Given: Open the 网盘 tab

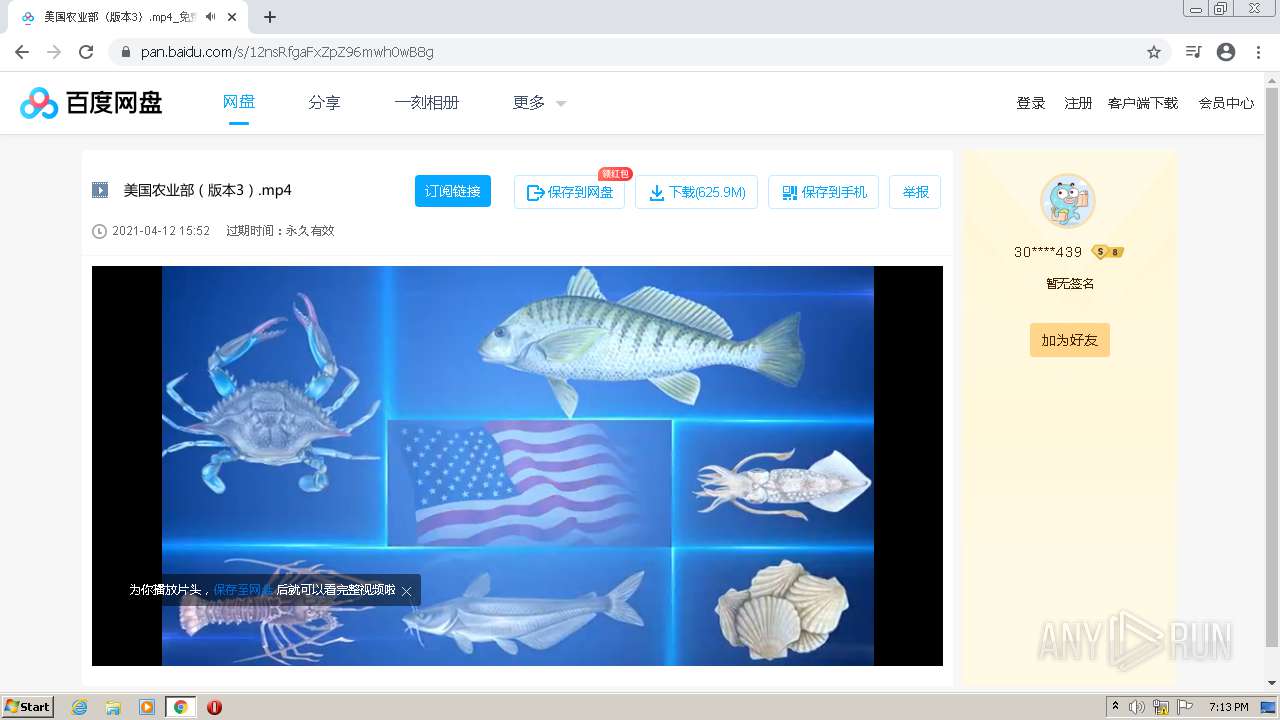Looking at the screenshot, I should (x=238, y=102).
